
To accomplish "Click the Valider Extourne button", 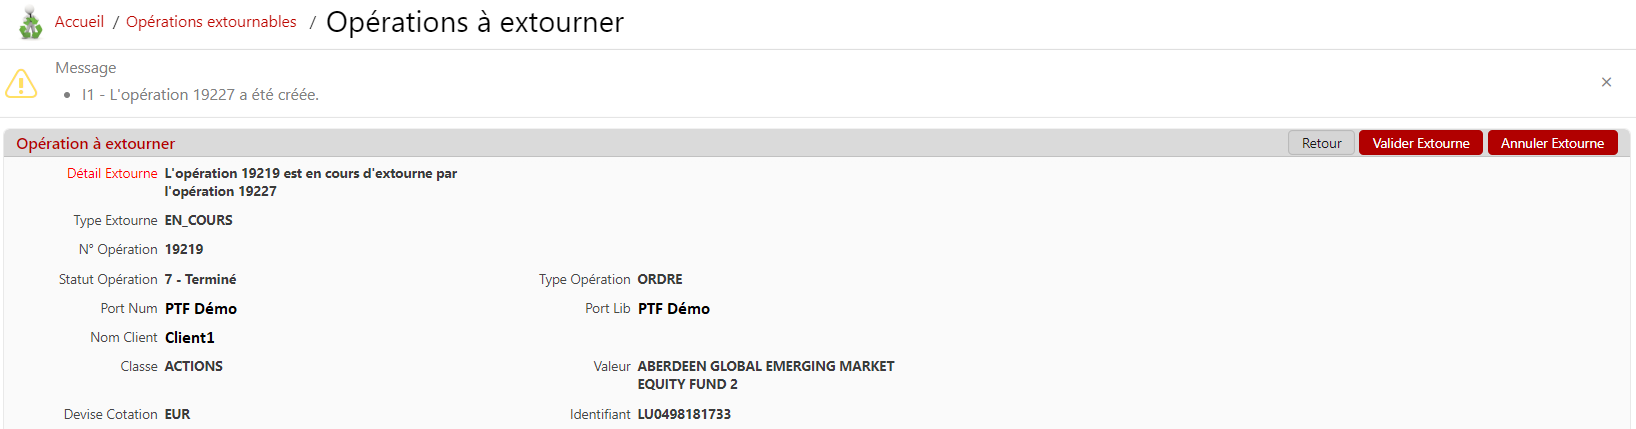I will point(1420,143).
